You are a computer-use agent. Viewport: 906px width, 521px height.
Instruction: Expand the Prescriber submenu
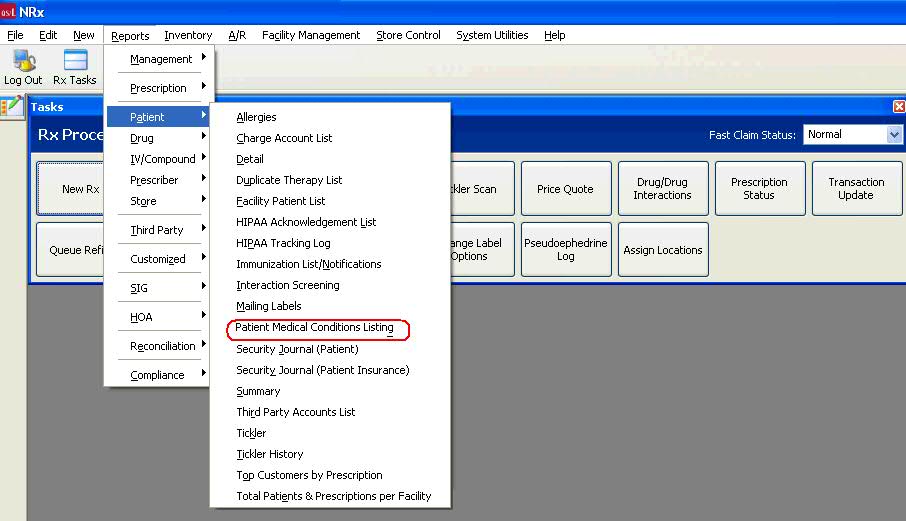[159, 180]
